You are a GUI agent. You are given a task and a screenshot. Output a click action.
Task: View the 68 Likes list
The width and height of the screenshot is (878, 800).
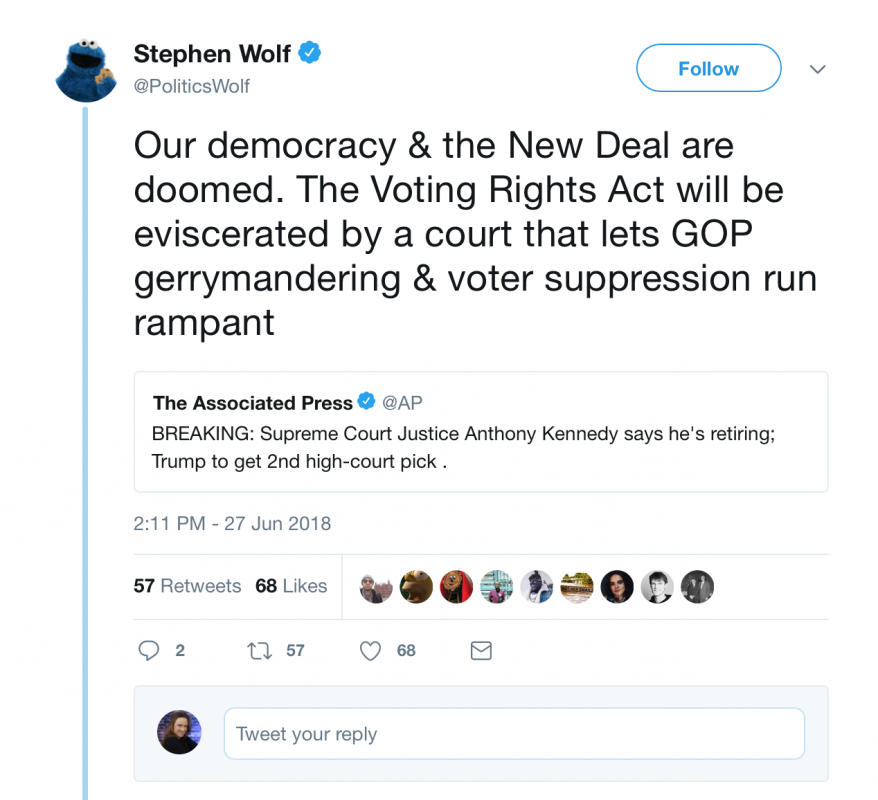click(291, 586)
